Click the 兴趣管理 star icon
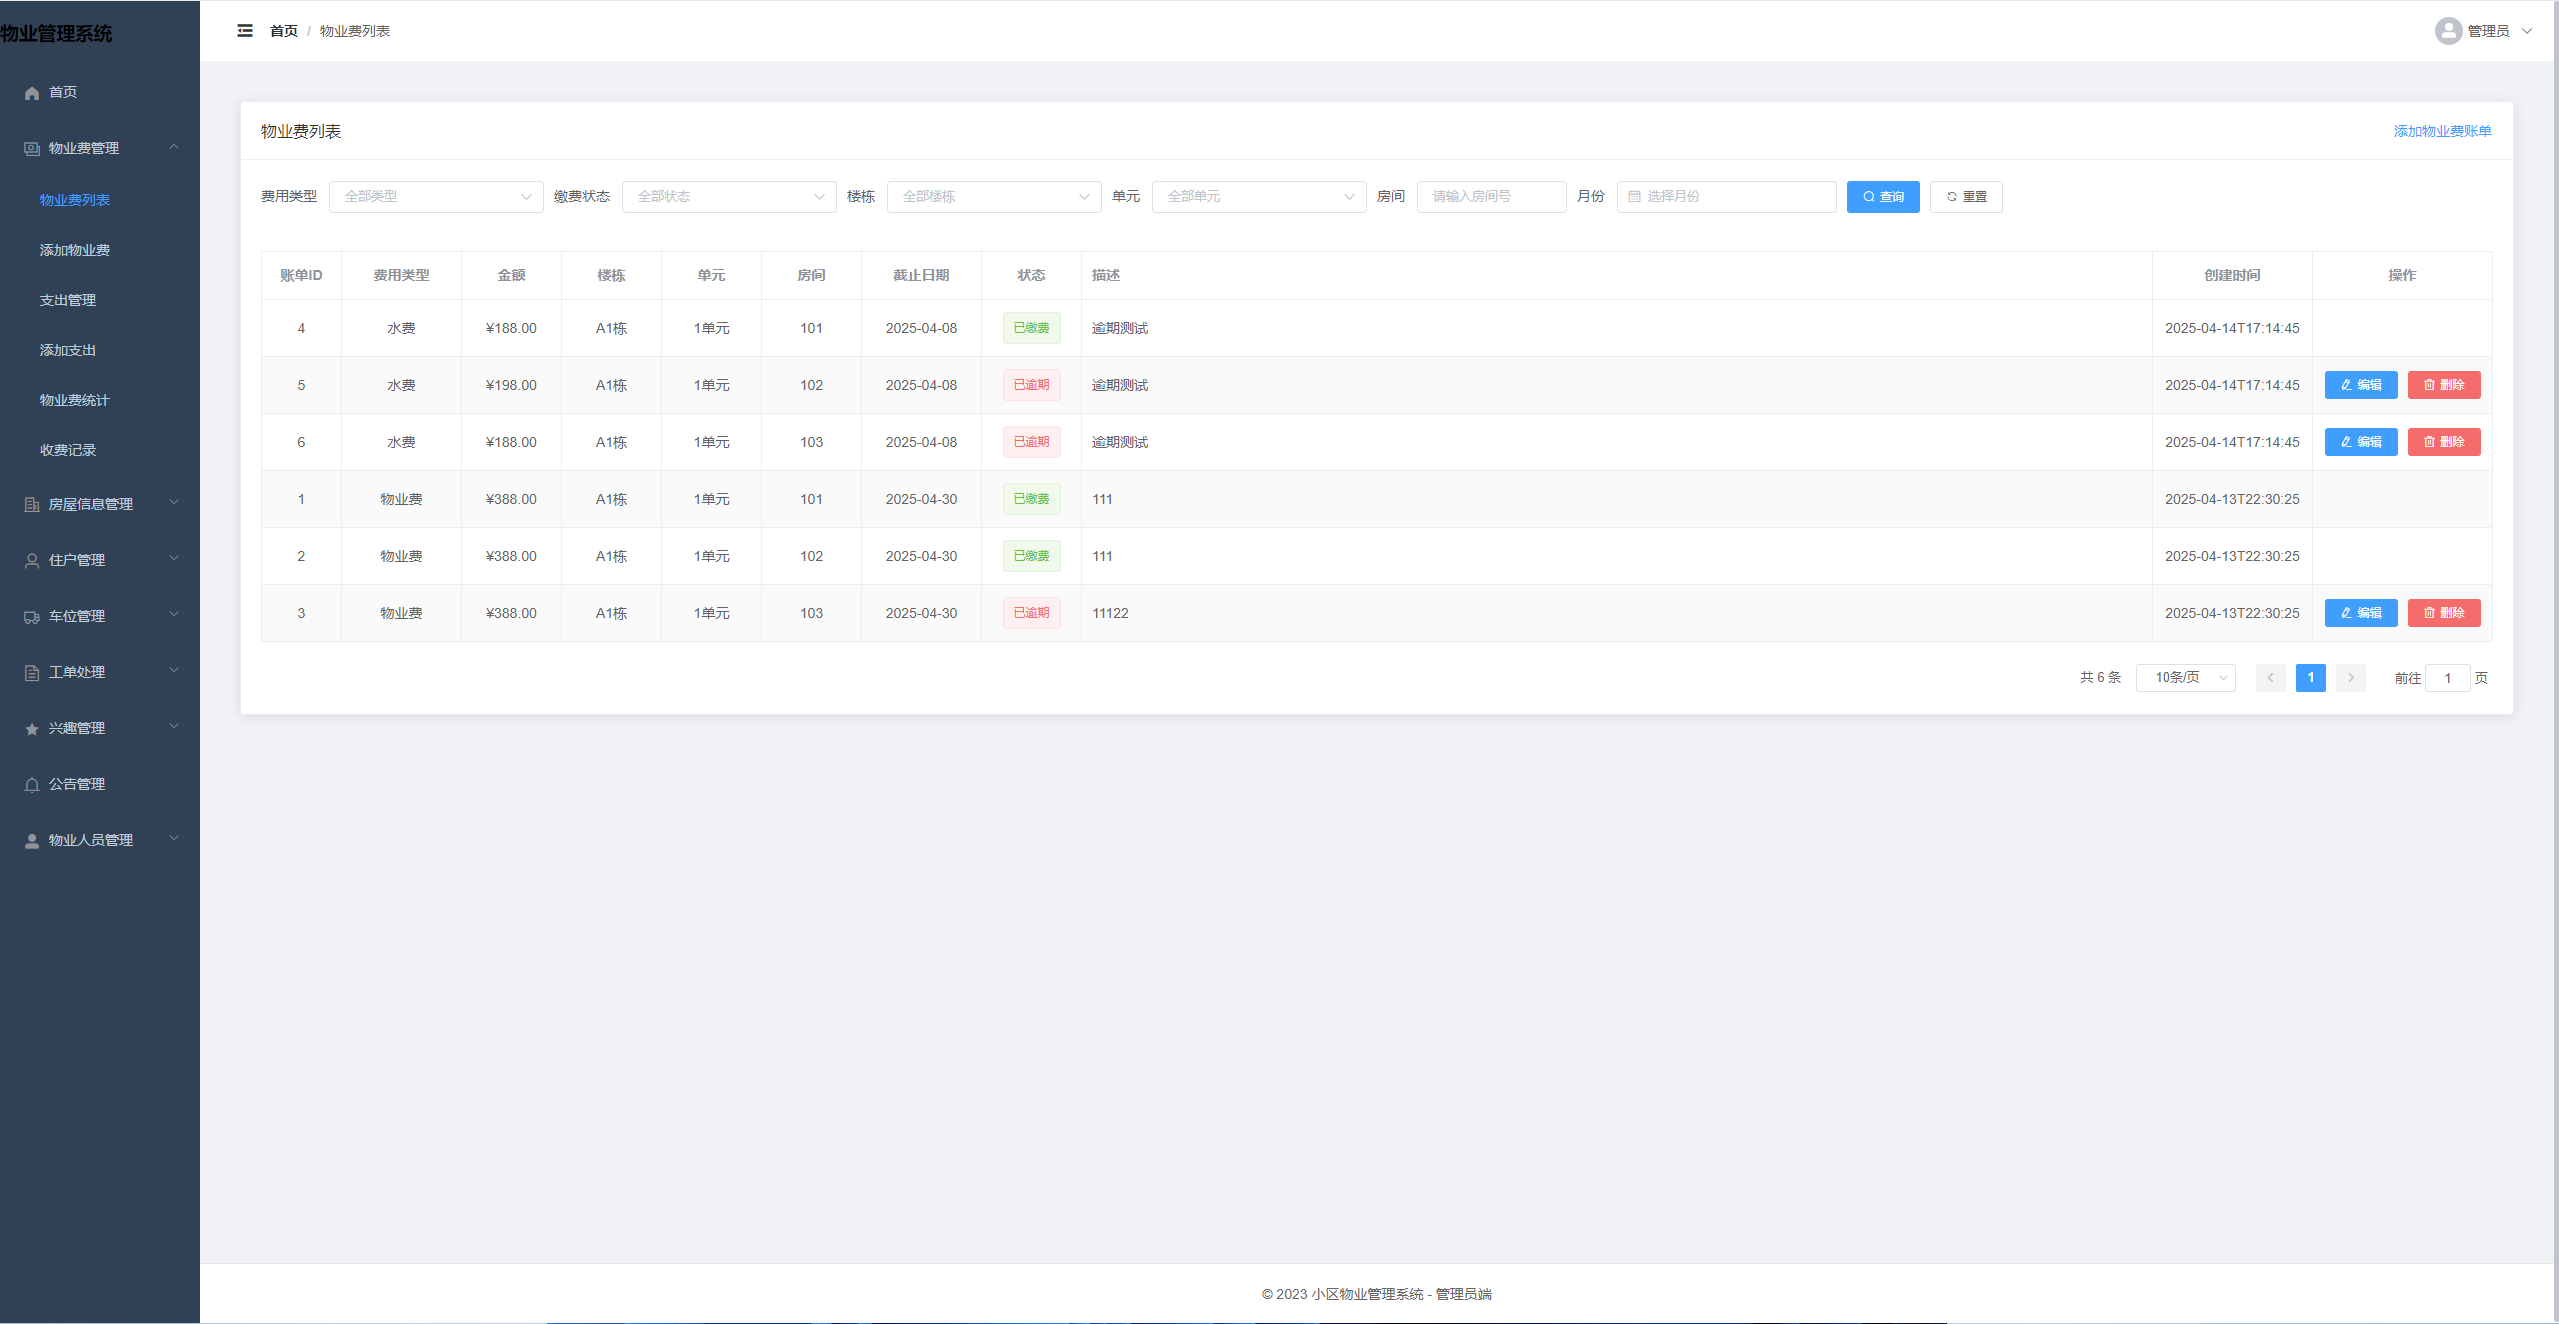The image size is (2559, 1324). 32,729
